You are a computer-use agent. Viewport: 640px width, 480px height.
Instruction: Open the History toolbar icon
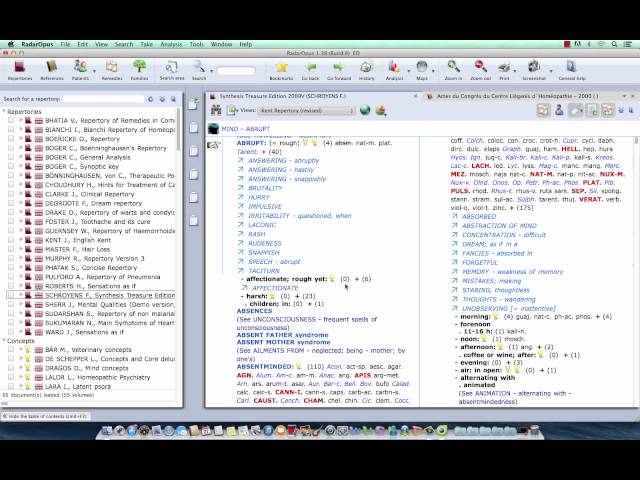[366, 67]
